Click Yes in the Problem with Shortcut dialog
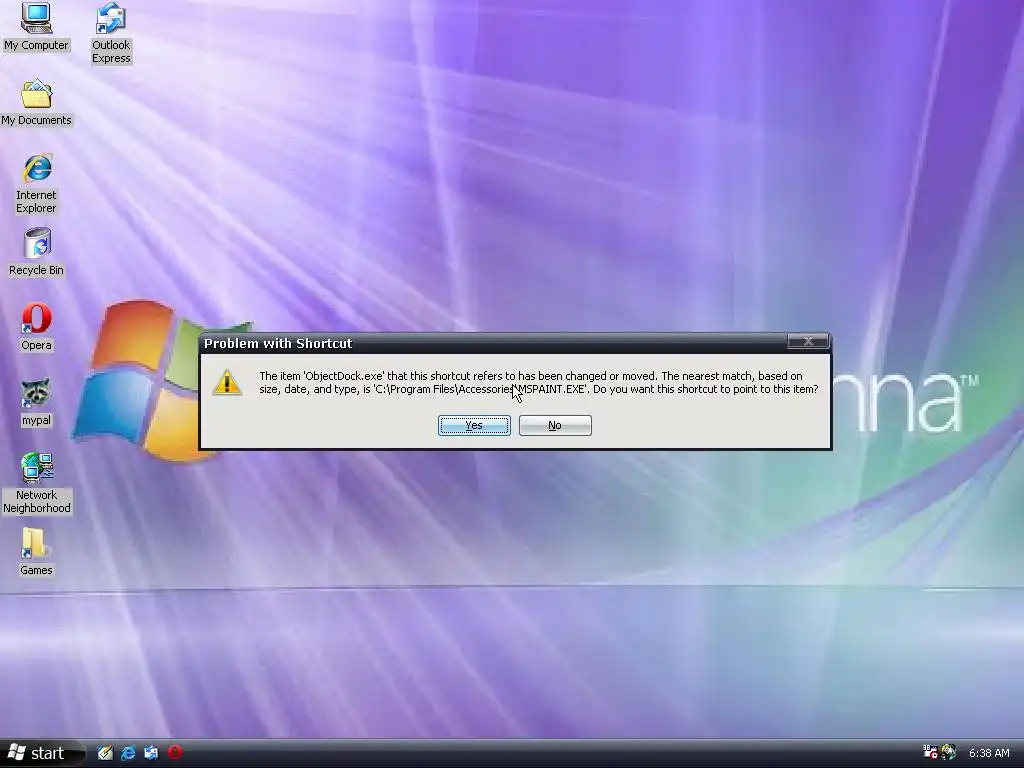Image resolution: width=1024 pixels, height=768 pixels. [x=474, y=425]
